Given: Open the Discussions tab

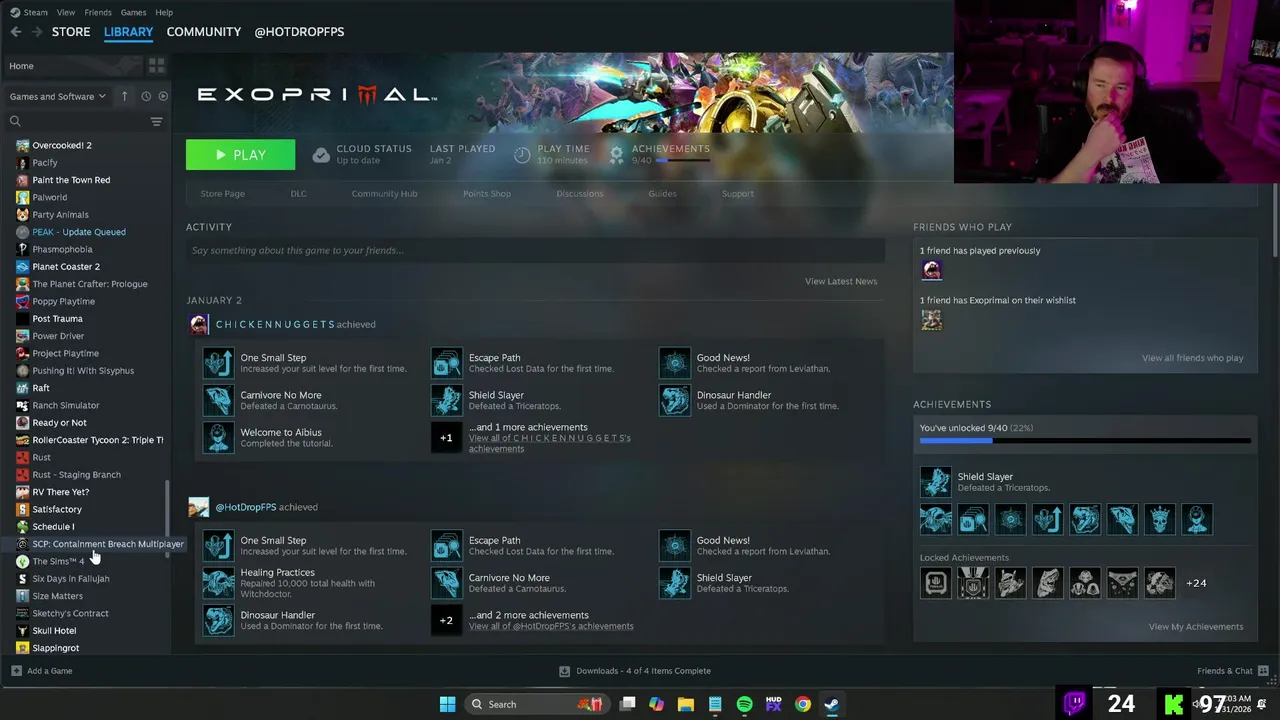Looking at the screenshot, I should click(580, 194).
